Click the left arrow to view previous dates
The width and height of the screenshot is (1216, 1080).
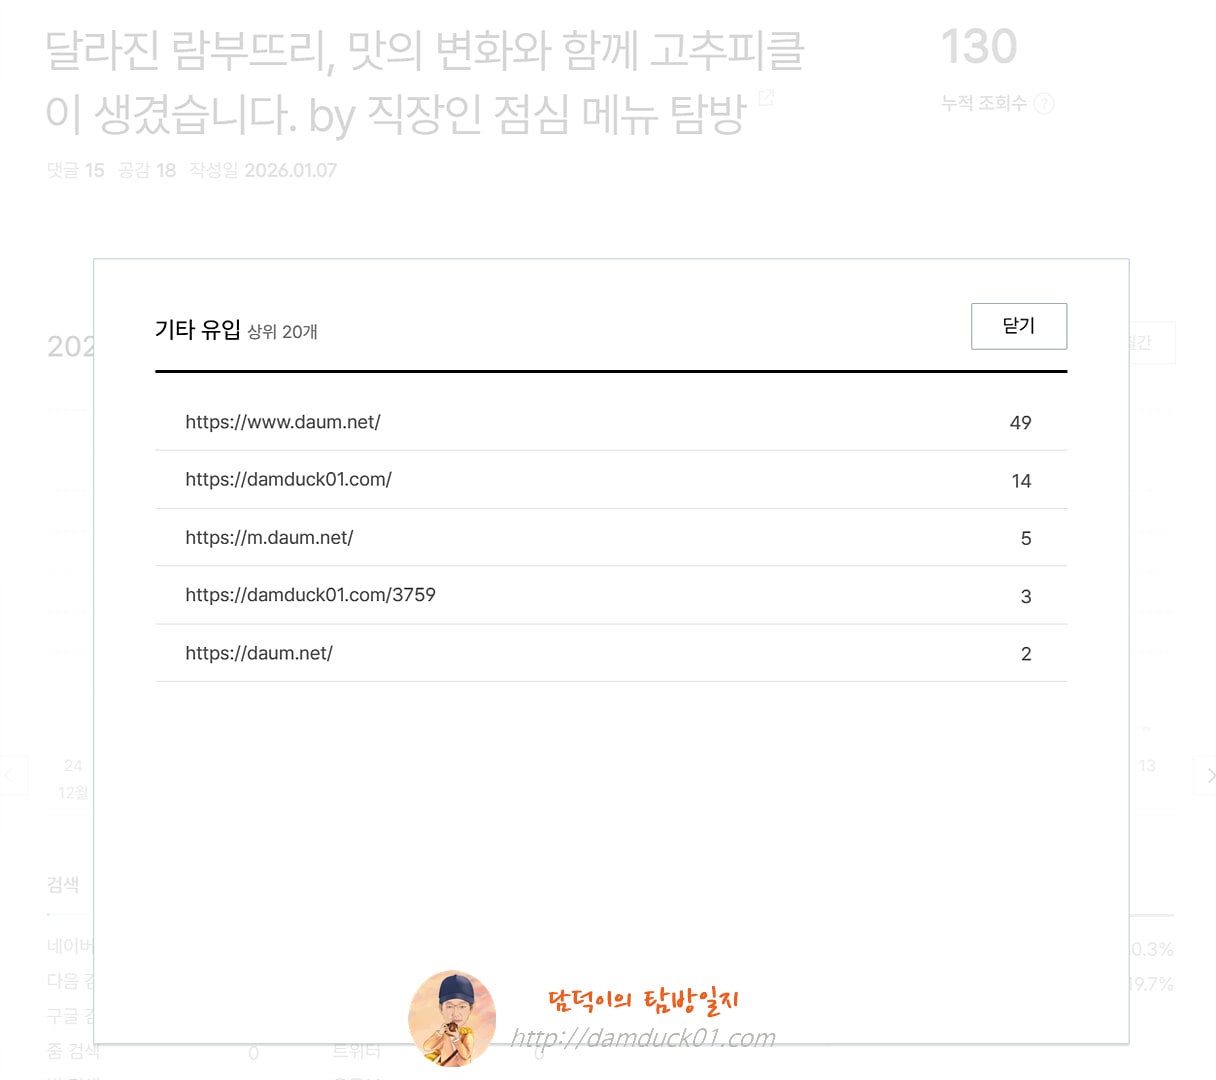click(x=8, y=775)
